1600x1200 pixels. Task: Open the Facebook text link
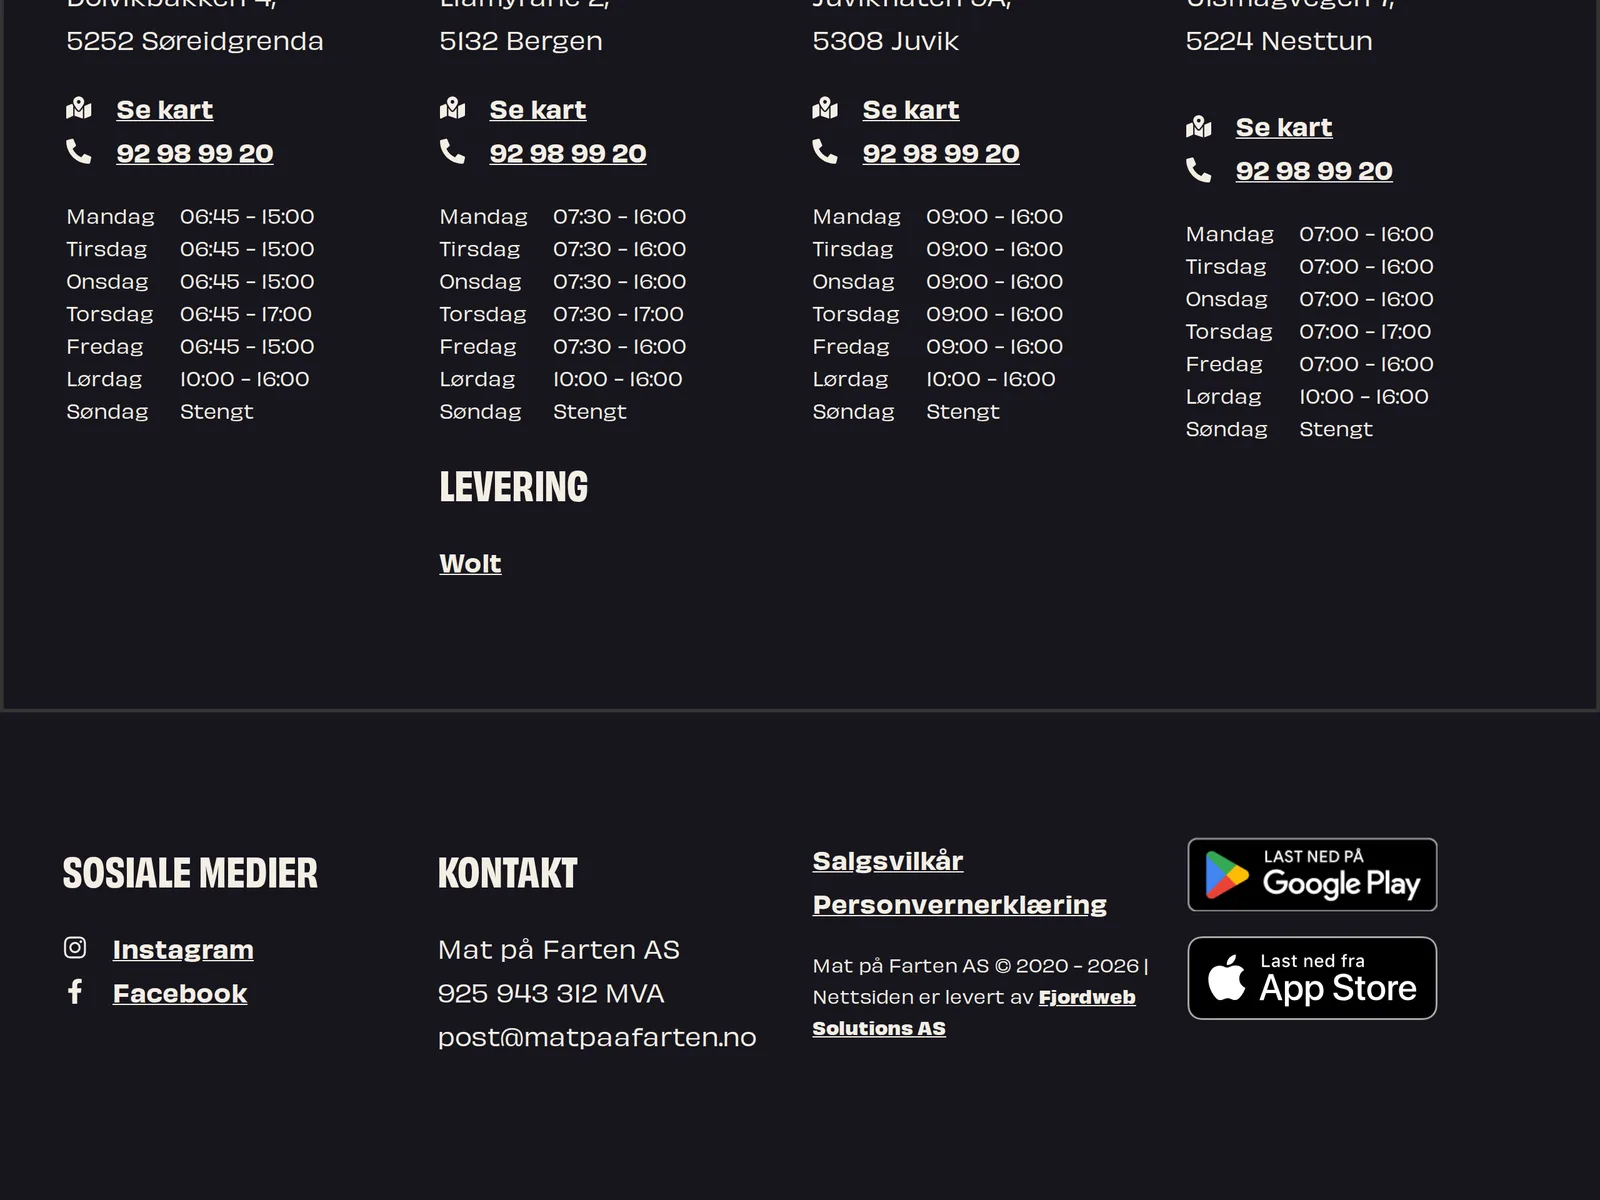180,993
